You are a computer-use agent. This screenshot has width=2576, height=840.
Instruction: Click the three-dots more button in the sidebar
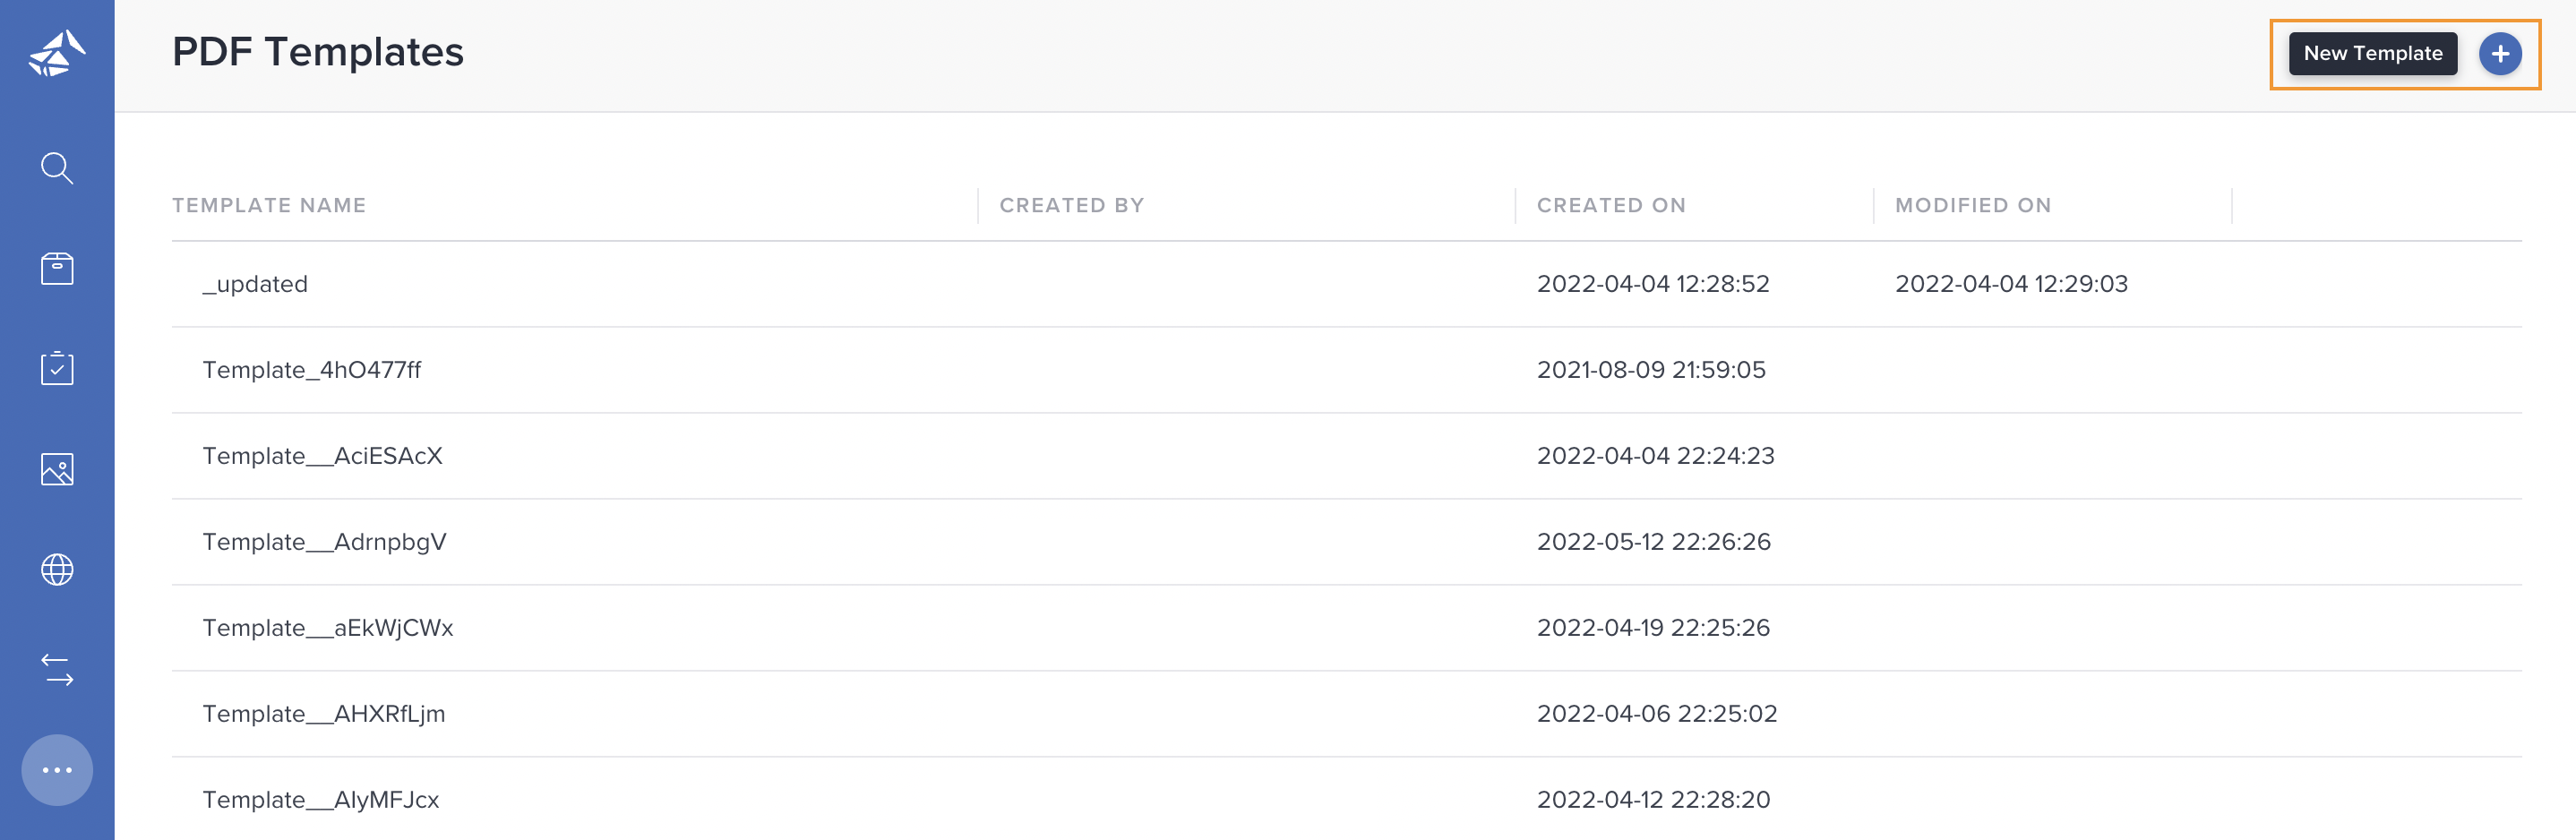pos(57,770)
